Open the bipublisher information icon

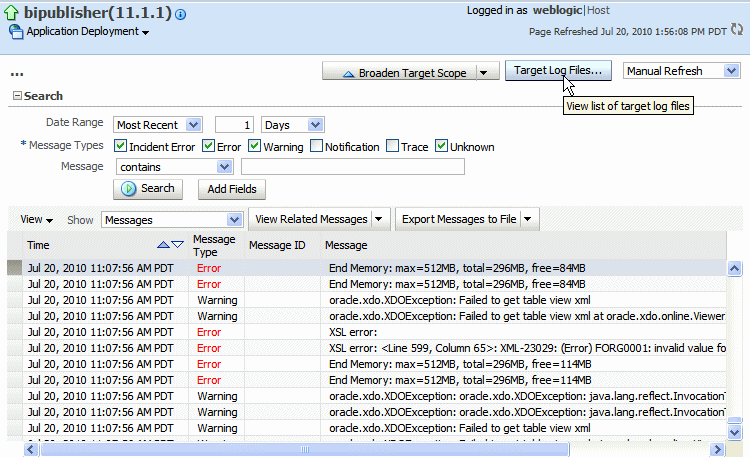click(x=180, y=15)
